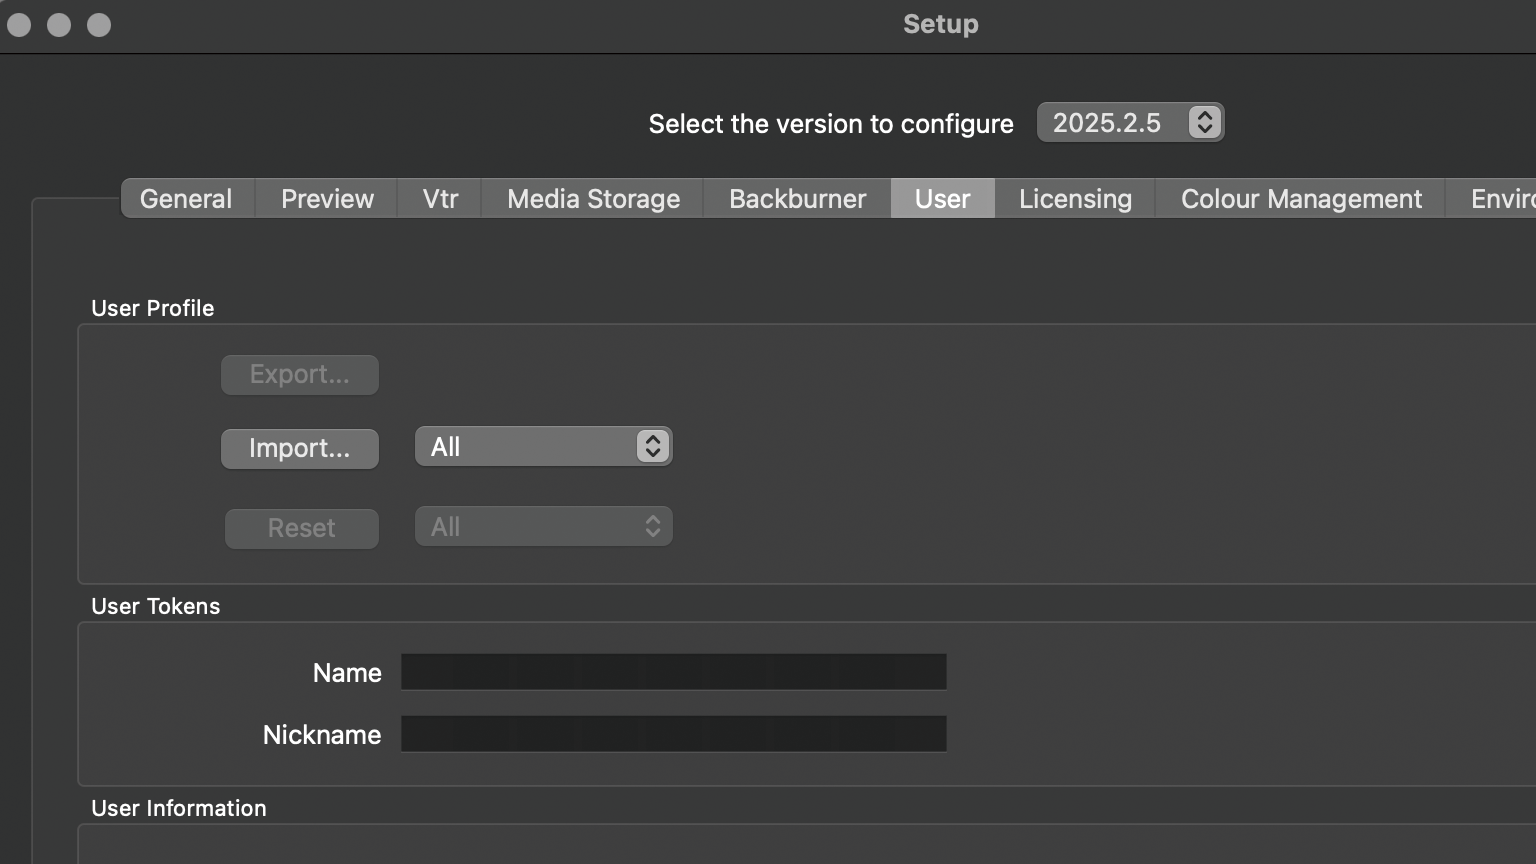Go to the Media Storage tab
Image resolution: width=1536 pixels, height=864 pixels.
click(593, 199)
